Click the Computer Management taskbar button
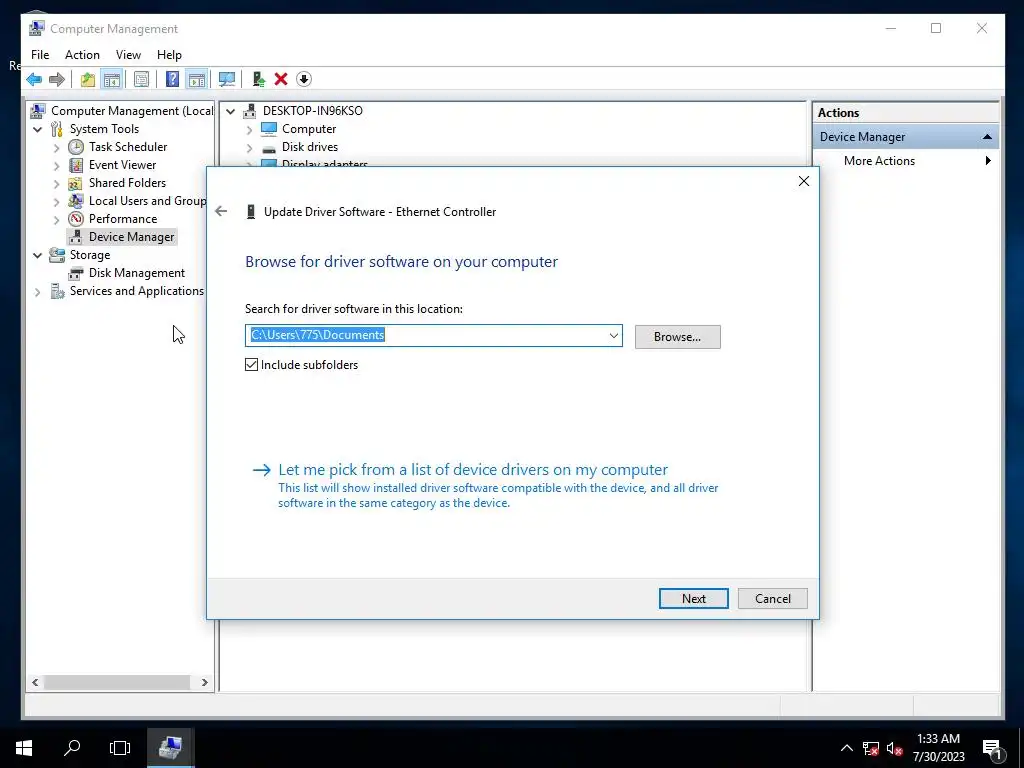This screenshot has height=768, width=1024. coord(170,748)
